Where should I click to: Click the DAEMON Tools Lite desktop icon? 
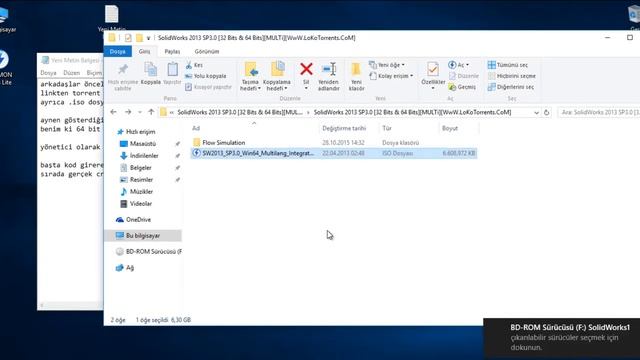pyautogui.click(x=4, y=68)
